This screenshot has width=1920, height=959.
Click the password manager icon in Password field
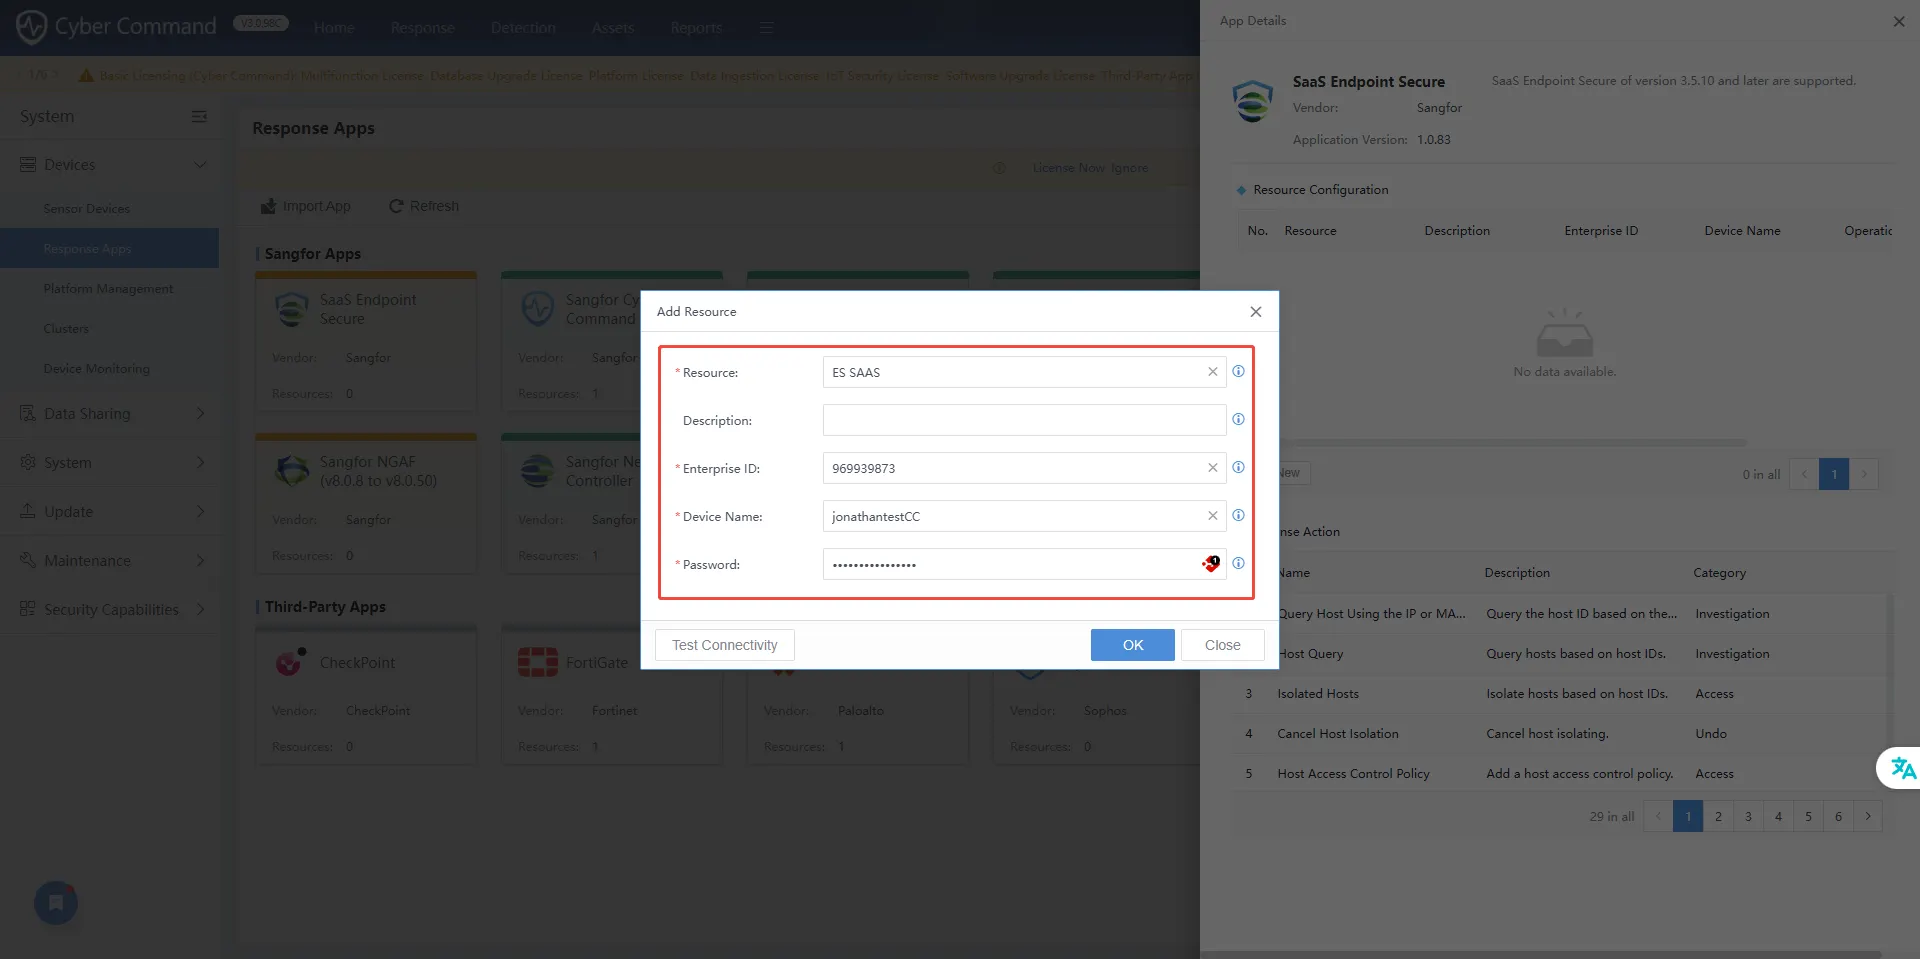click(1211, 564)
